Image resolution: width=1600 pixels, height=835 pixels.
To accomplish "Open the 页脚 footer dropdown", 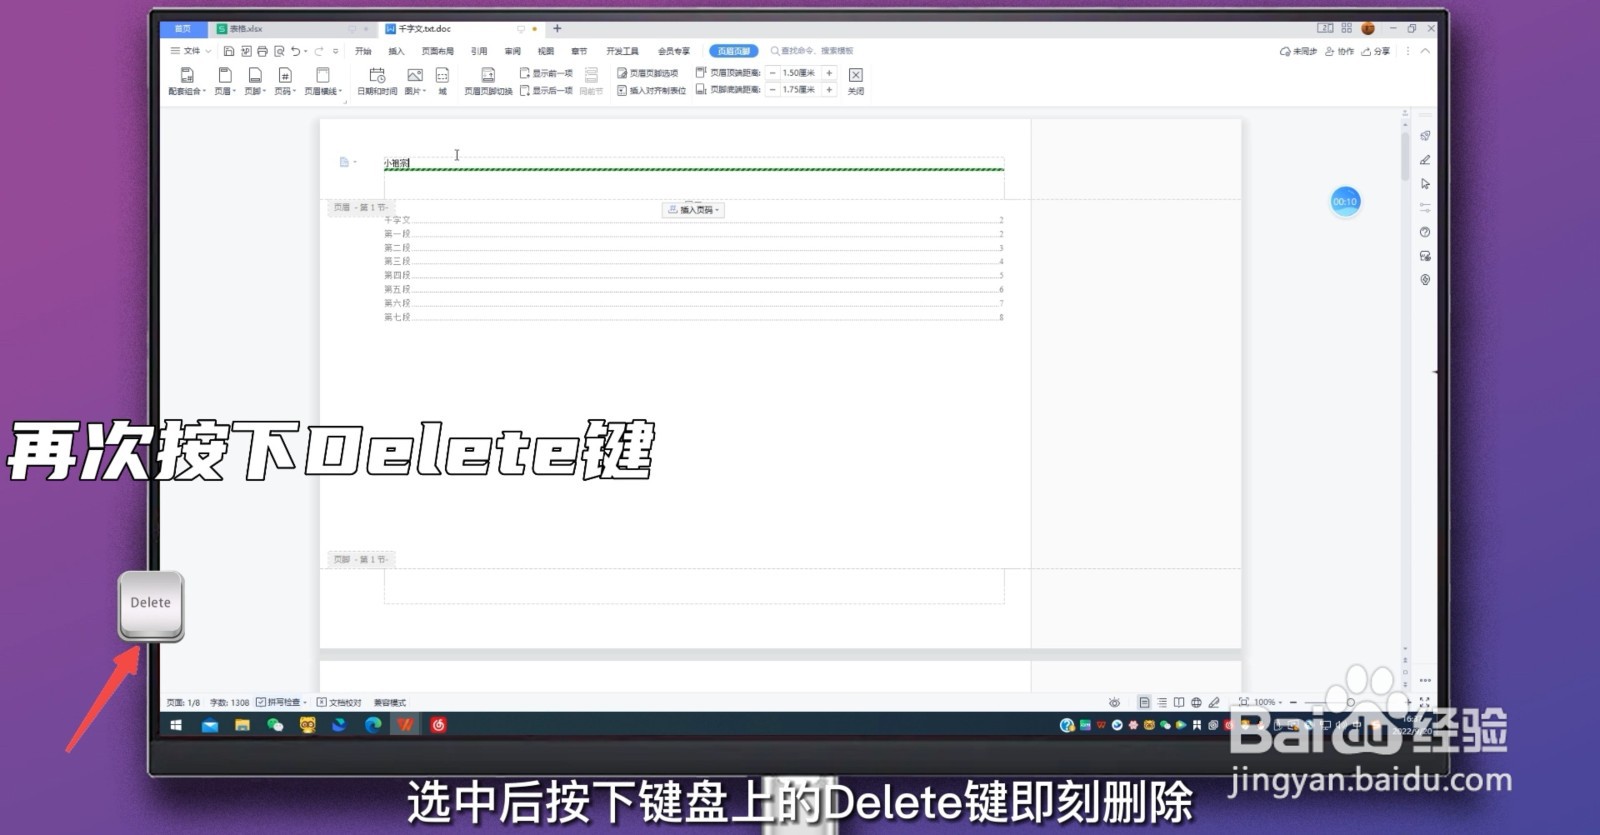I will 255,81.
